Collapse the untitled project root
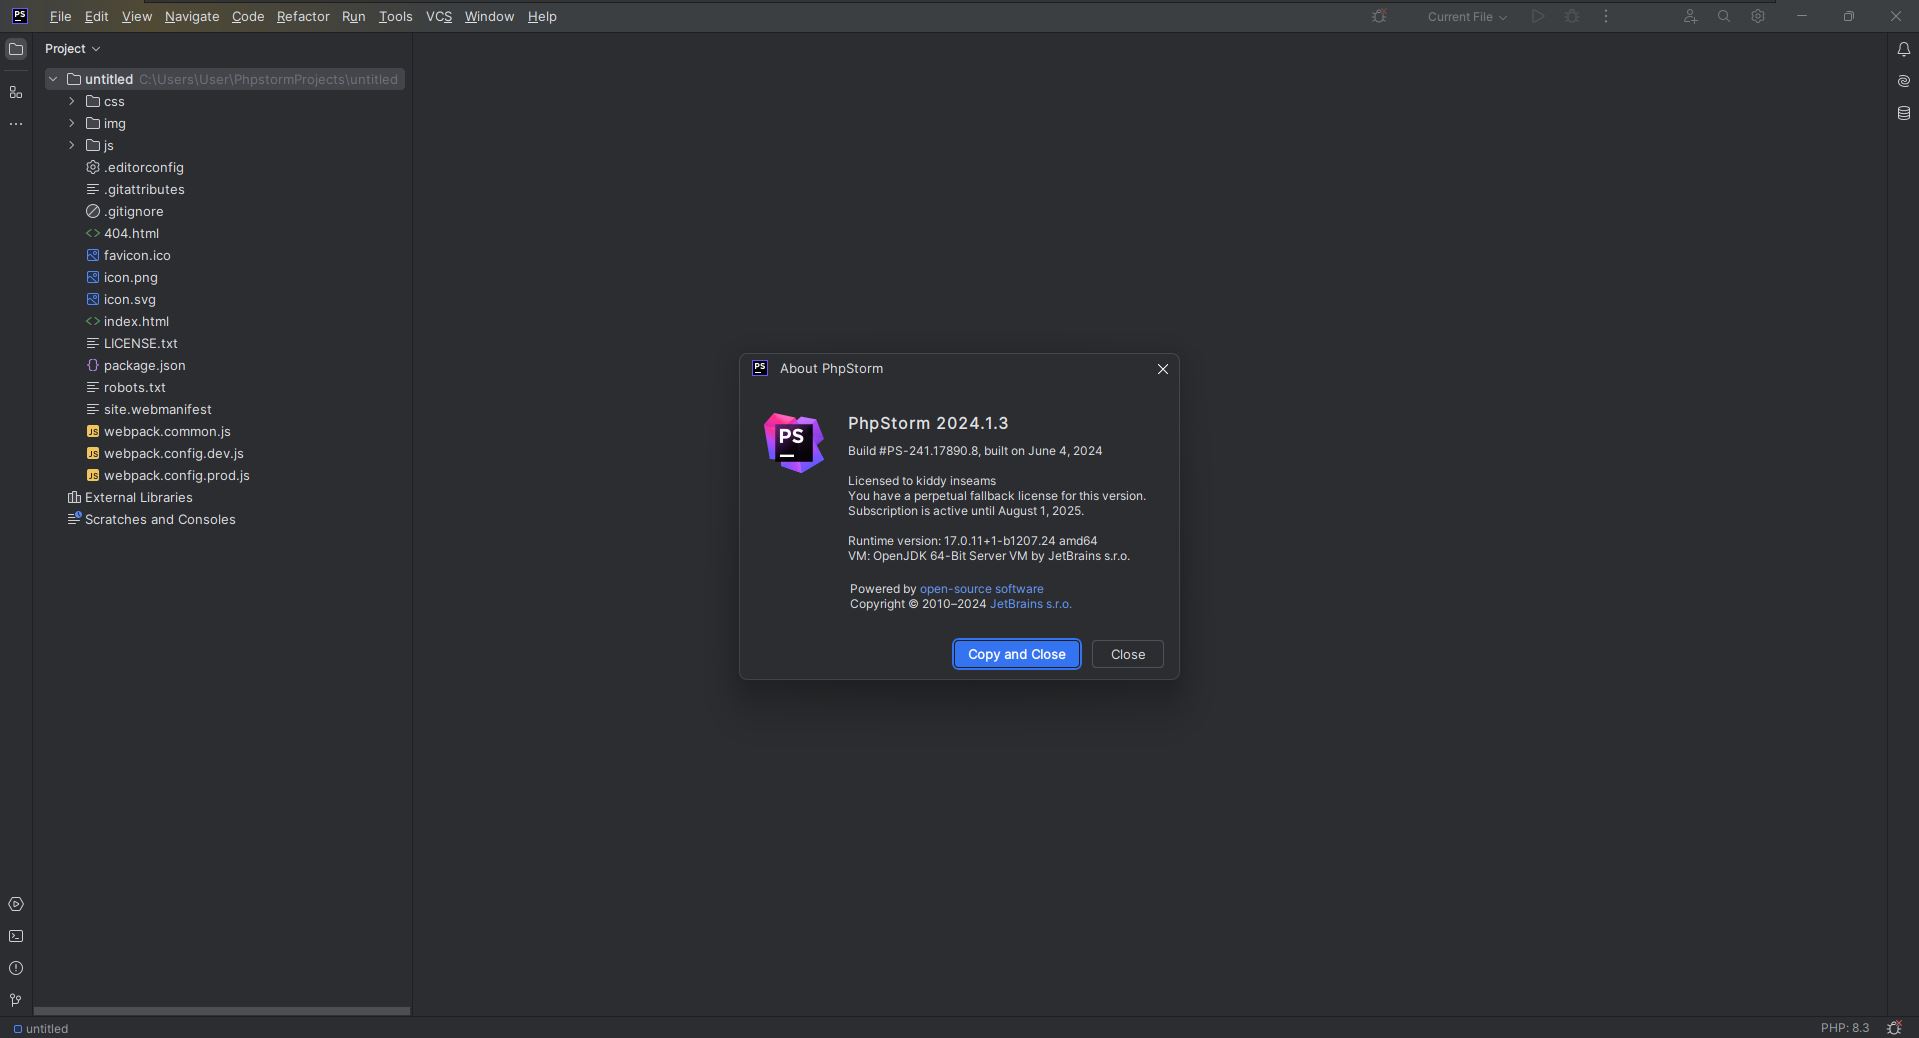Image resolution: width=1919 pixels, height=1038 pixels. (53, 79)
